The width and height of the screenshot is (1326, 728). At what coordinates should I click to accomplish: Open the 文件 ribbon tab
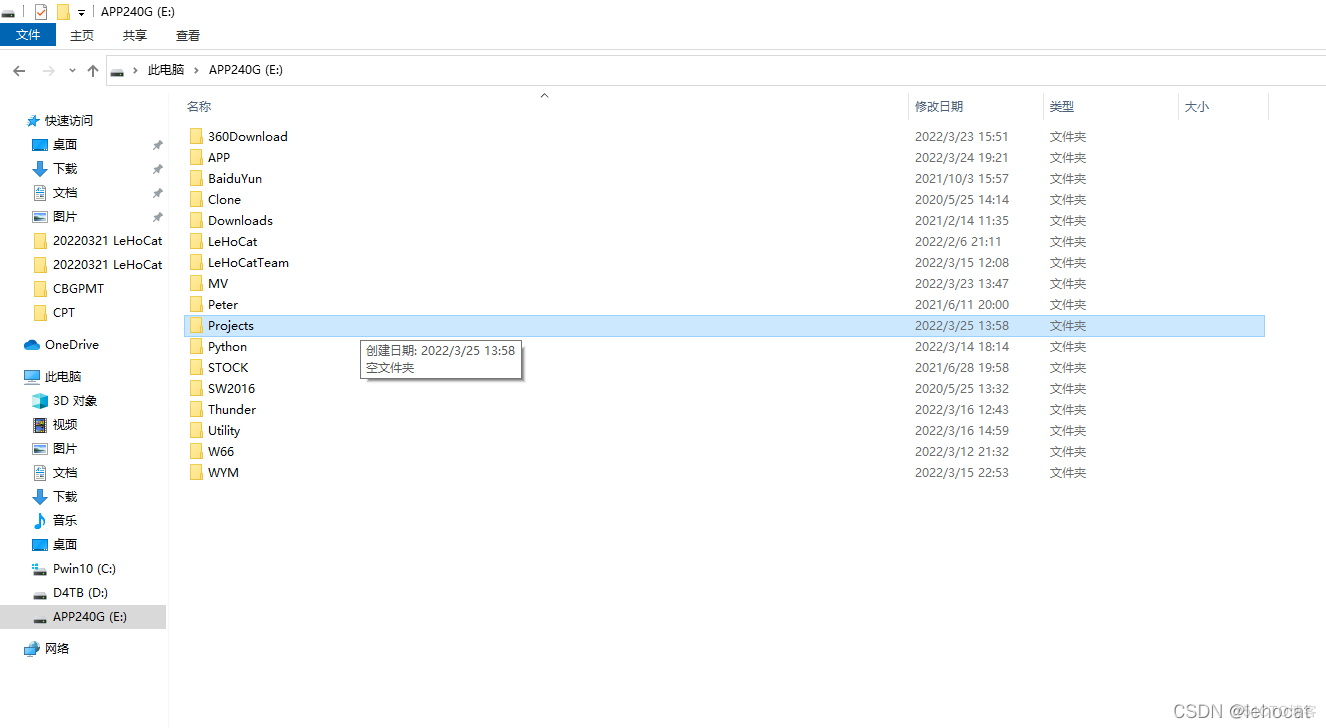28,35
